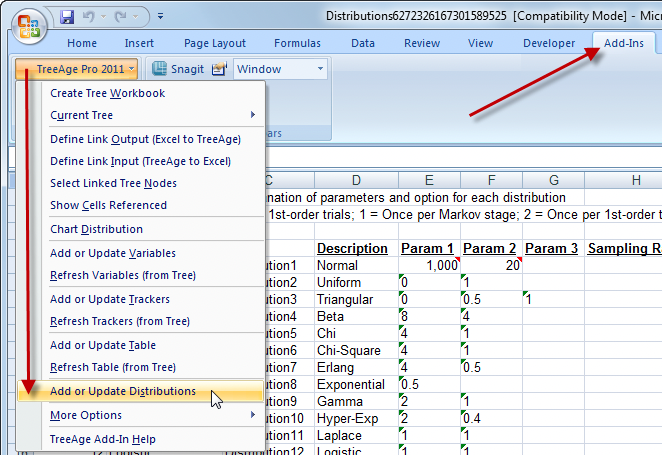The width and height of the screenshot is (663, 455).
Task: Open the Page Layout ribbon tab
Action: 215,43
